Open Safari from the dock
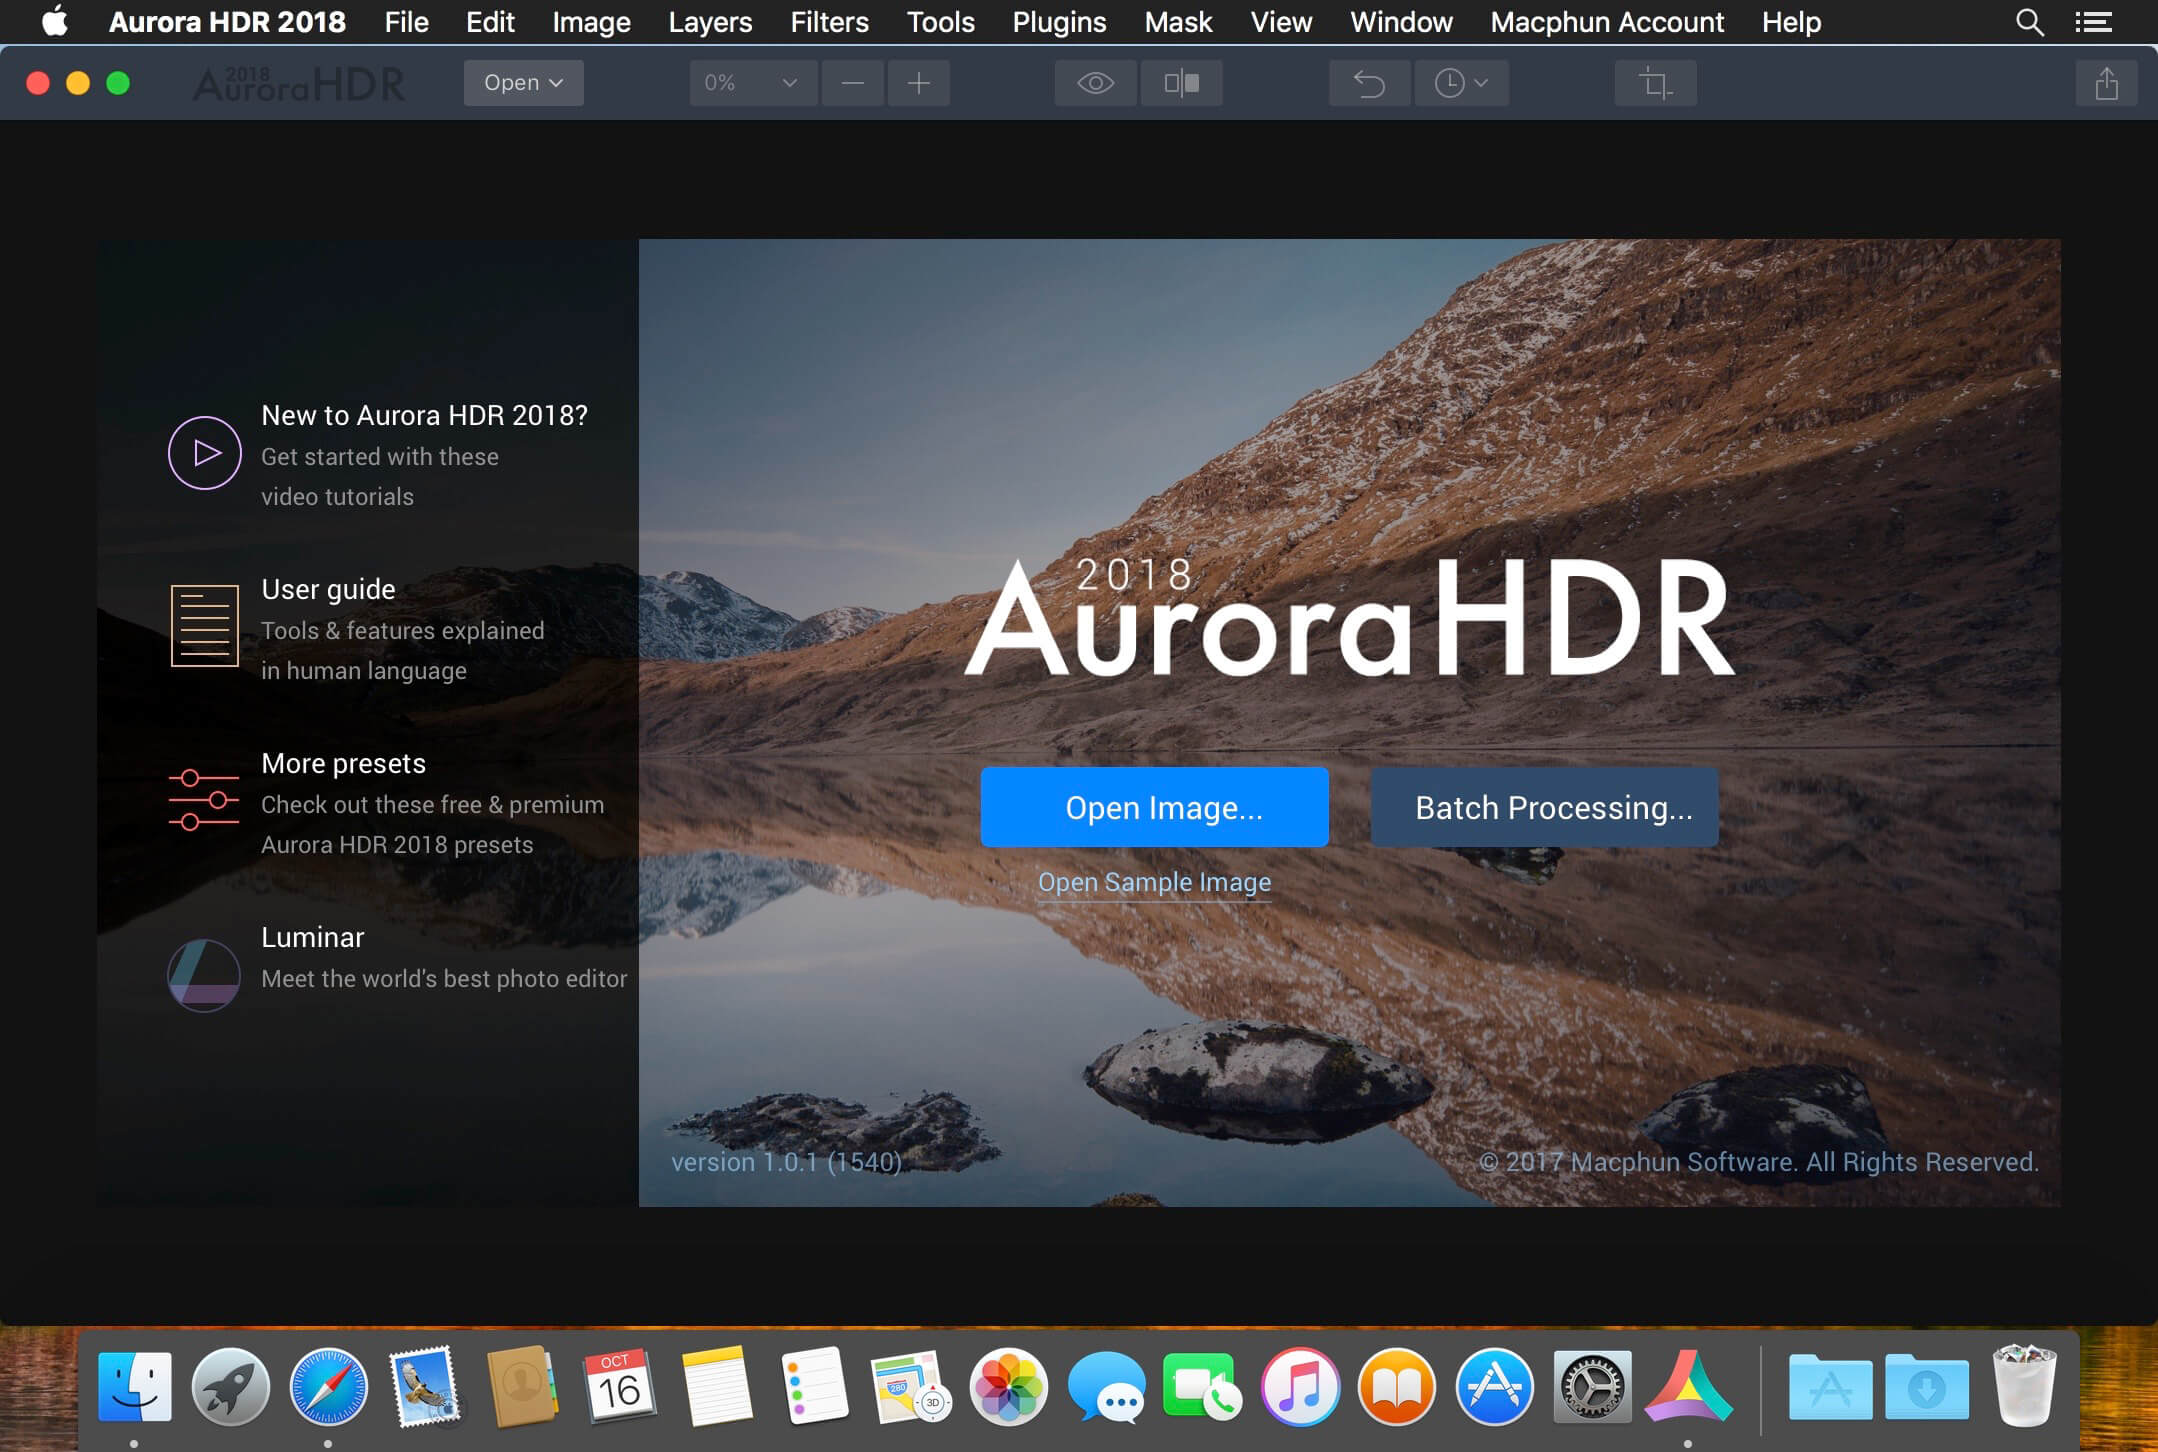Screen dimensions: 2158x1452 (328, 1387)
